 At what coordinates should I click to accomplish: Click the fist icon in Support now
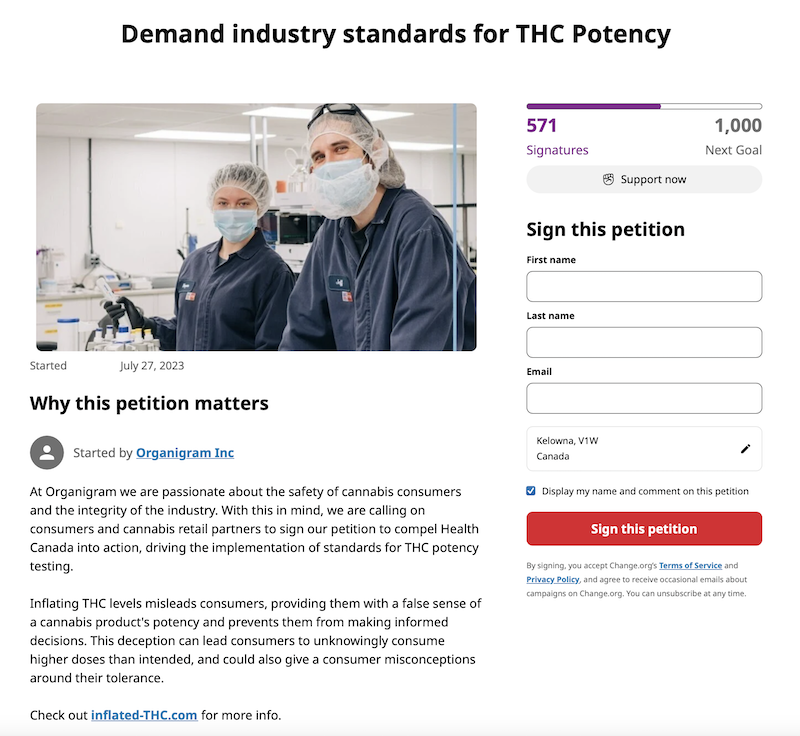click(x=608, y=180)
